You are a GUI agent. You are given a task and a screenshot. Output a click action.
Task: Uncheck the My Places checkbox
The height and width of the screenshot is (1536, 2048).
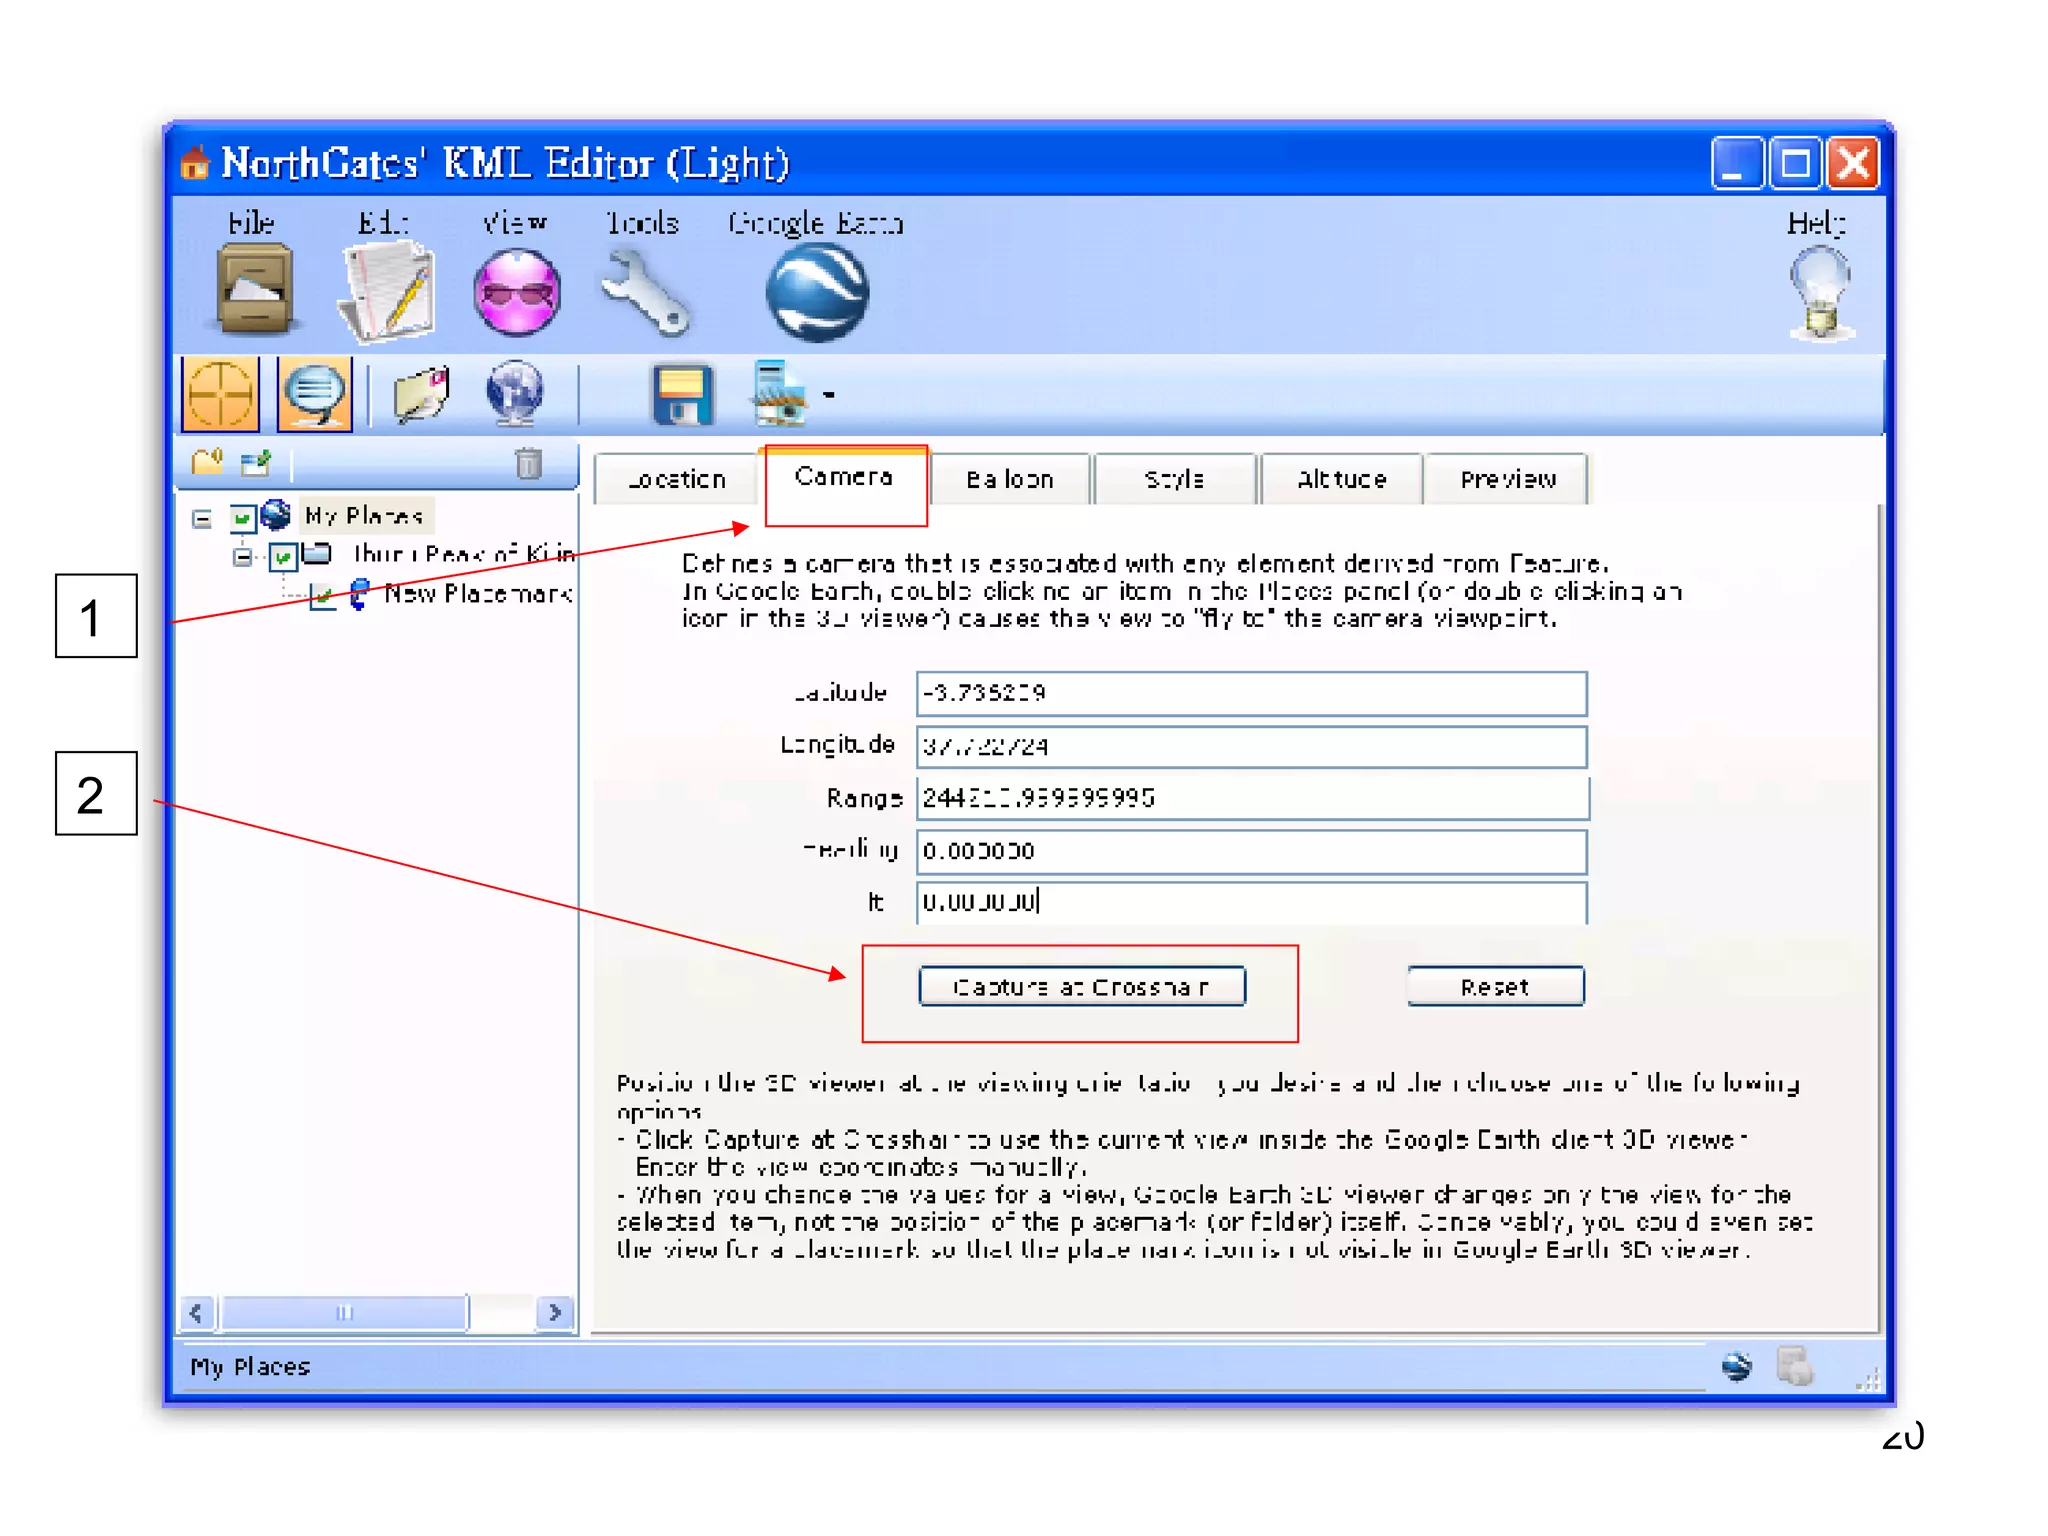click(x=242, y=517)
